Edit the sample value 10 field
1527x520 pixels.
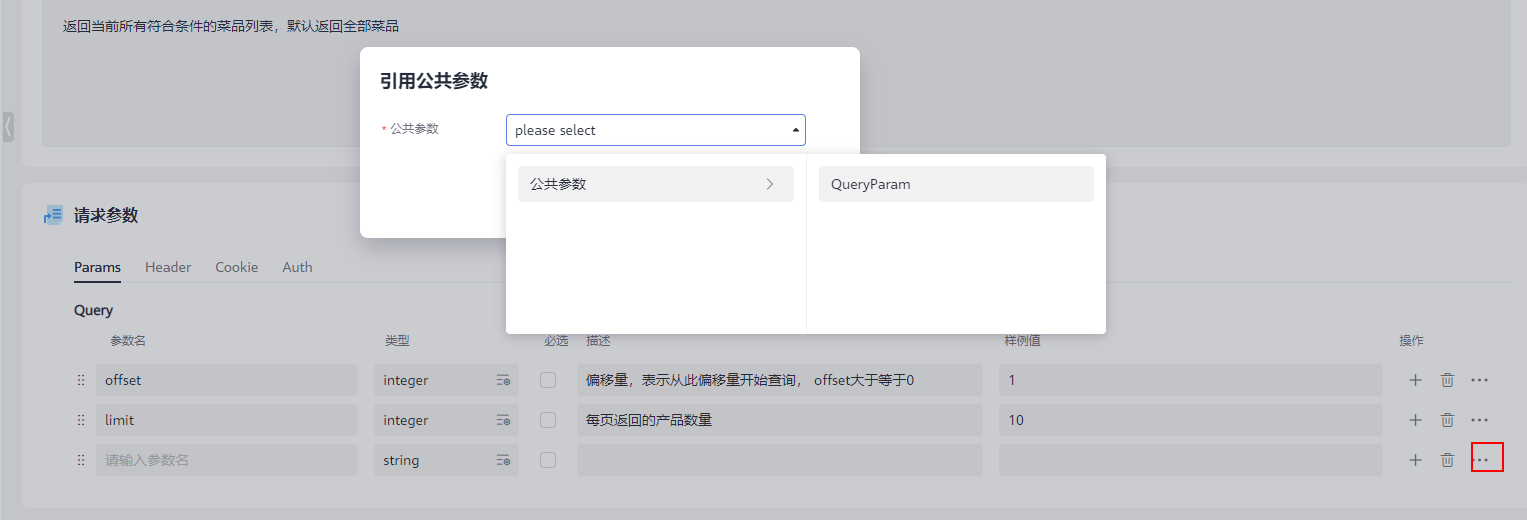click(x=1190, y=420)
